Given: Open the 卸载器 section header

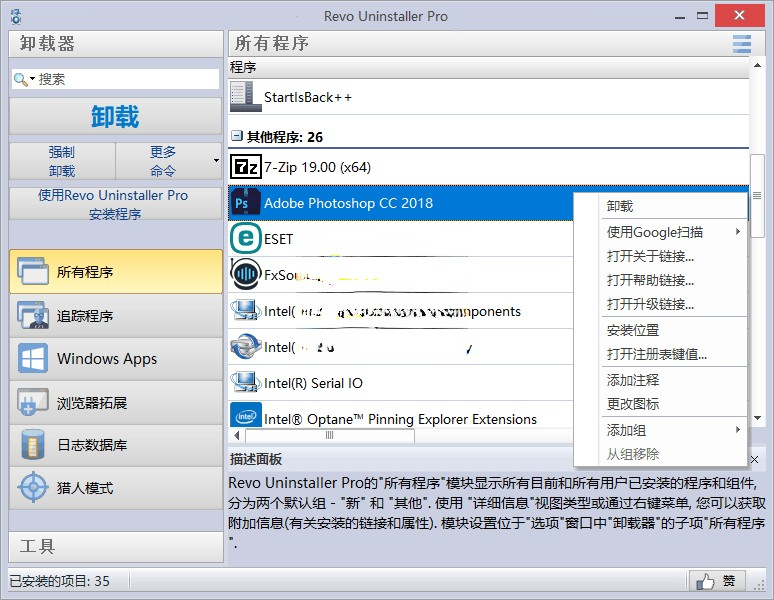Looking at the screenshot, I should (x=116, y=43).
